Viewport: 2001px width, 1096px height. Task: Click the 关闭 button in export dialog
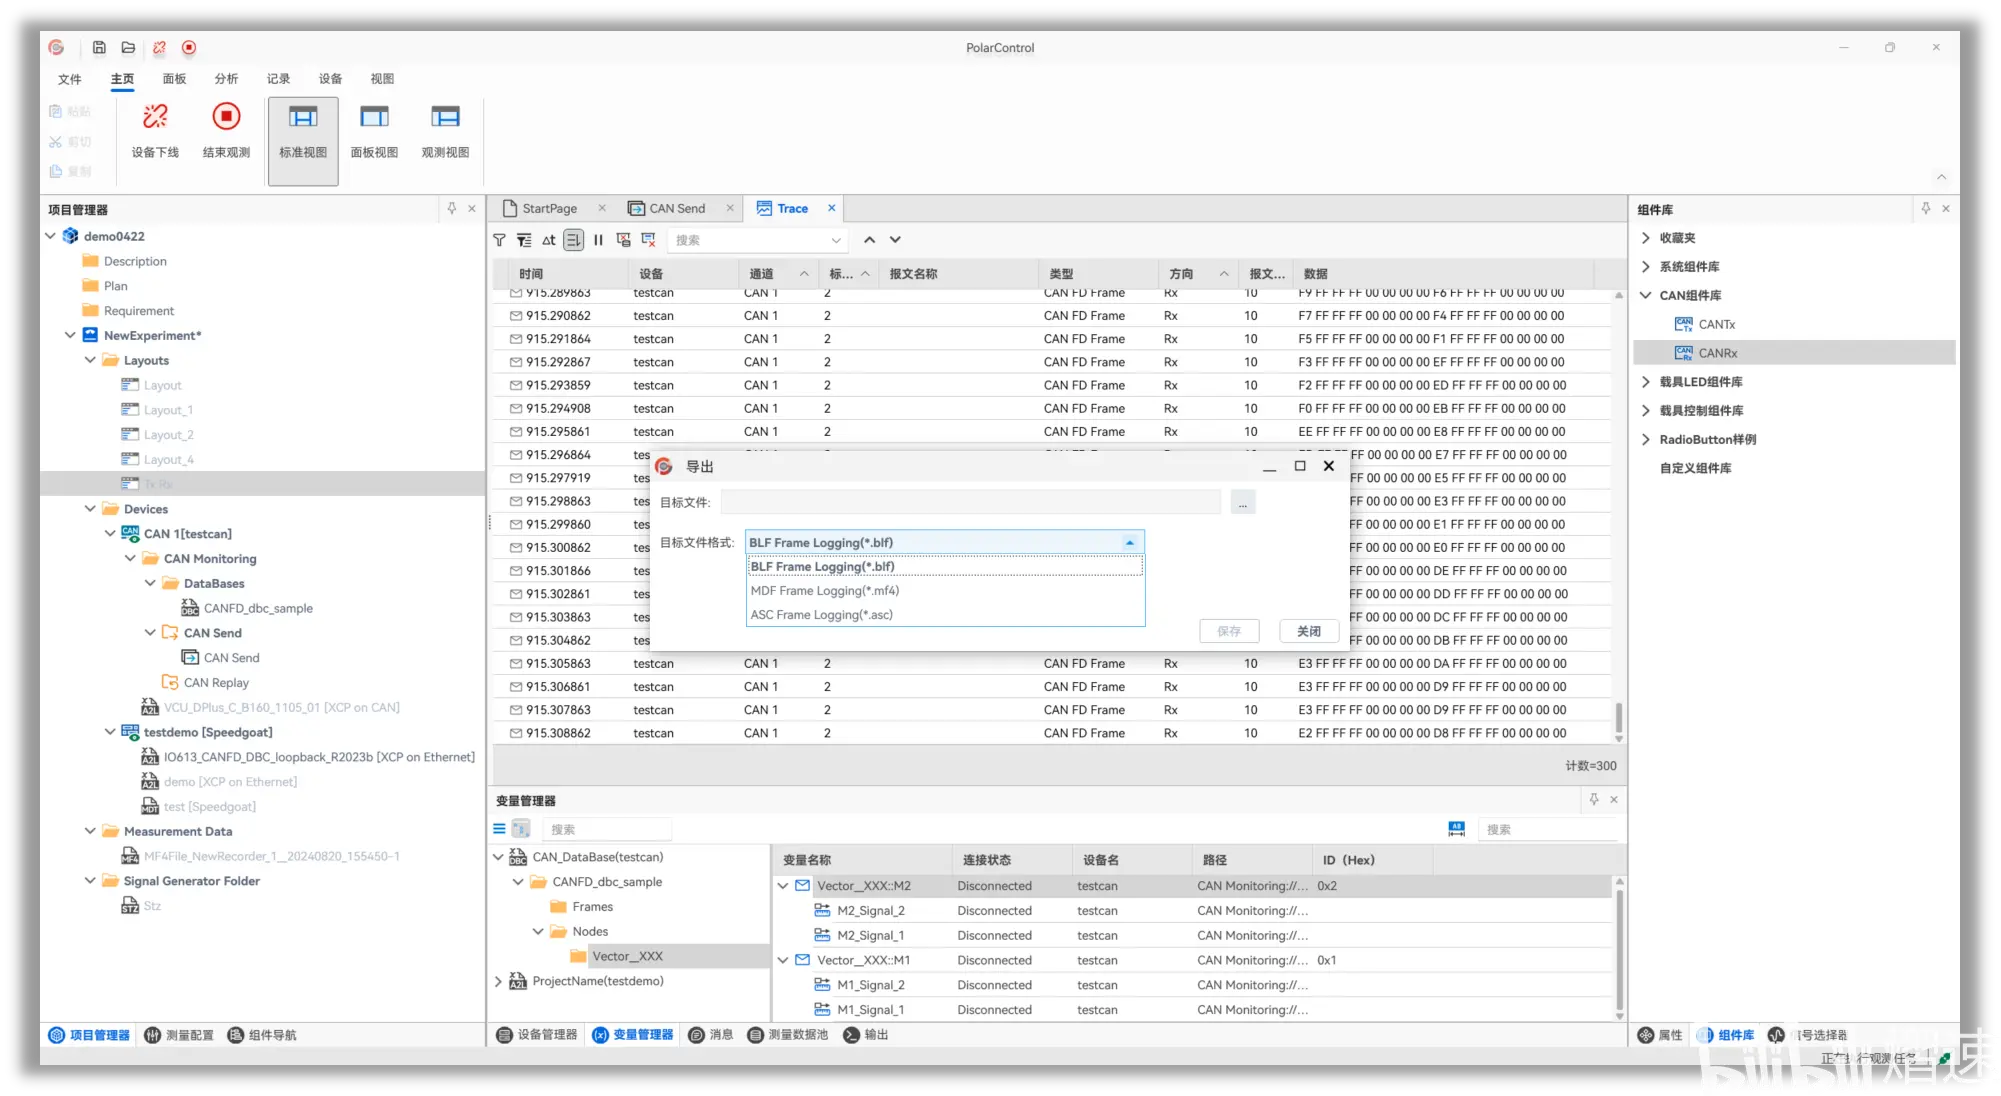1308,631
